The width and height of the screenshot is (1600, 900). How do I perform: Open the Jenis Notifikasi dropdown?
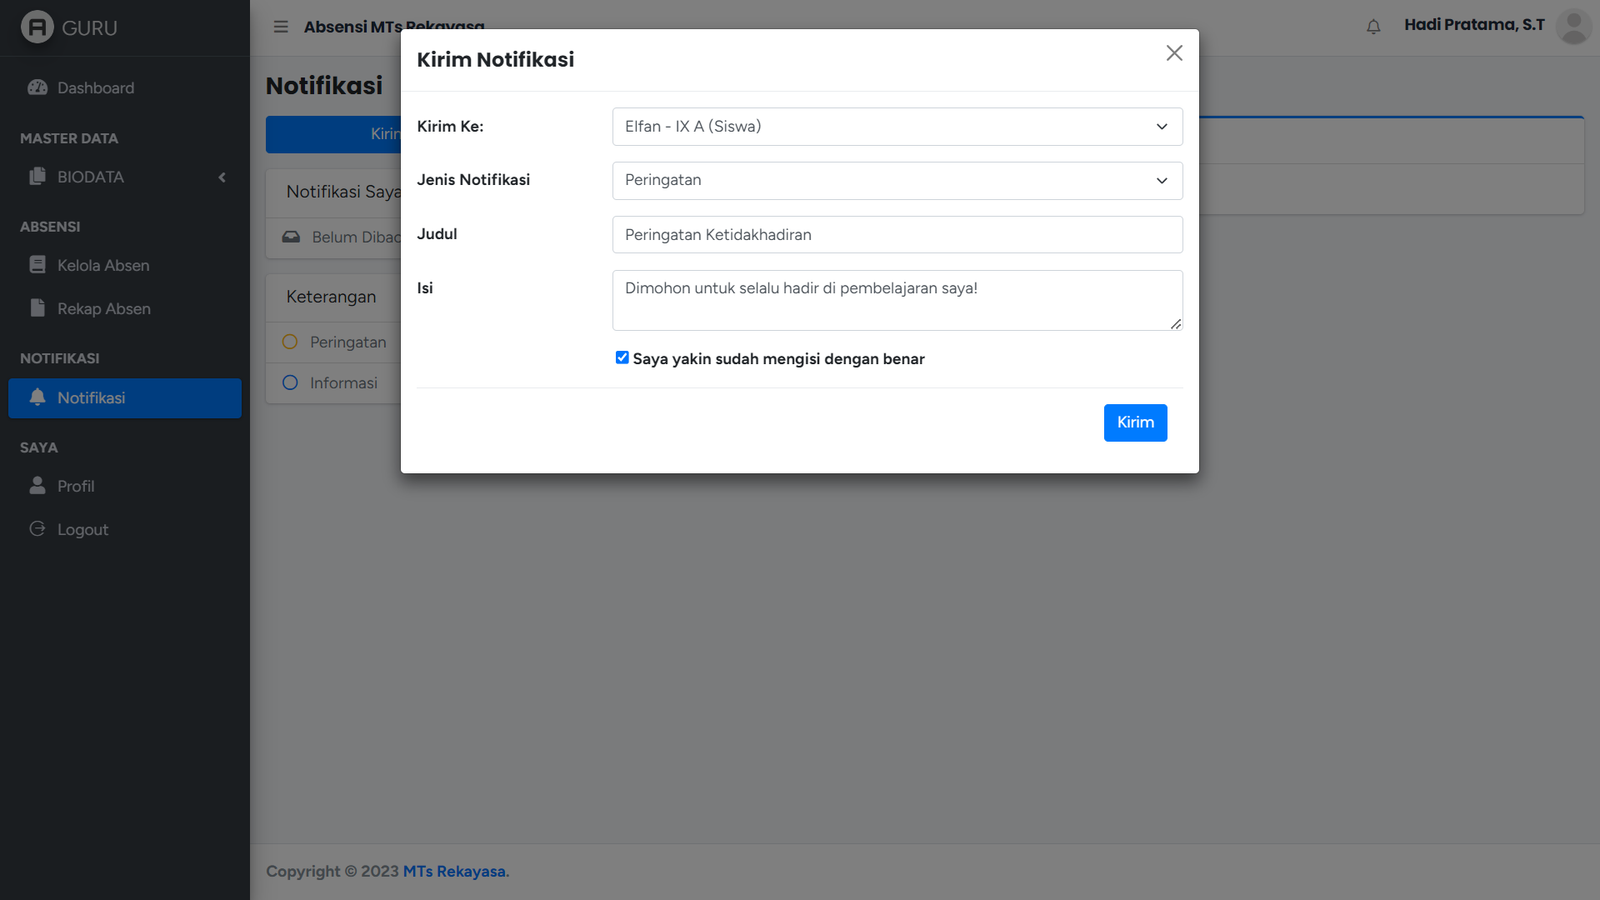tap(897, 181)
